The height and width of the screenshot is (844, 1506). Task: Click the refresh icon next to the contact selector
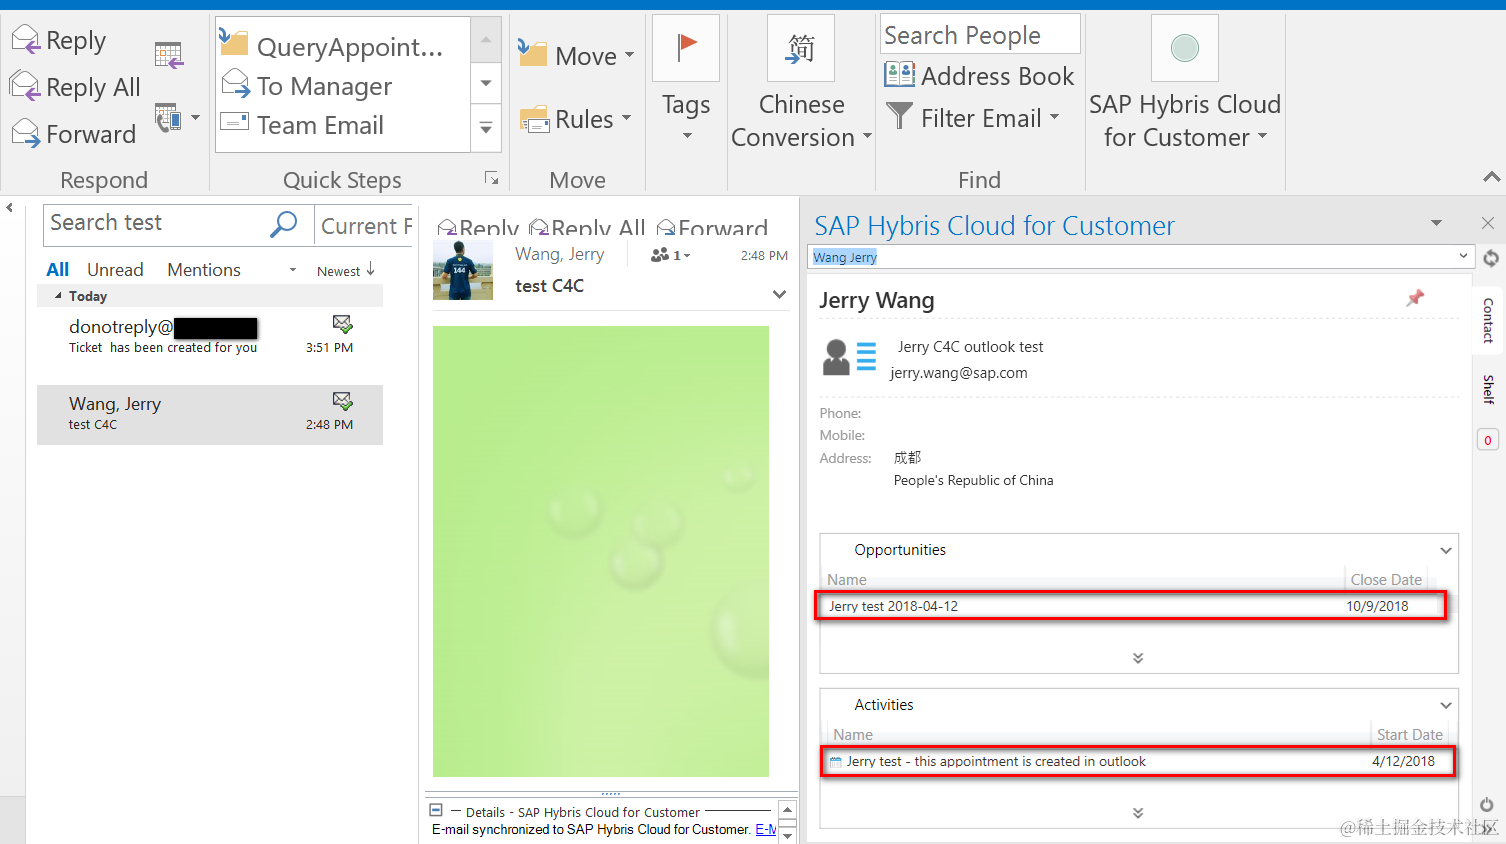(x=1491, y=258)
